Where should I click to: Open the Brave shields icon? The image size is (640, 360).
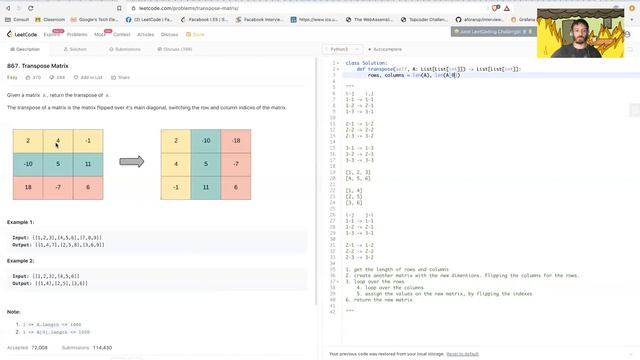pyautogui.click(x=496, y=8)
